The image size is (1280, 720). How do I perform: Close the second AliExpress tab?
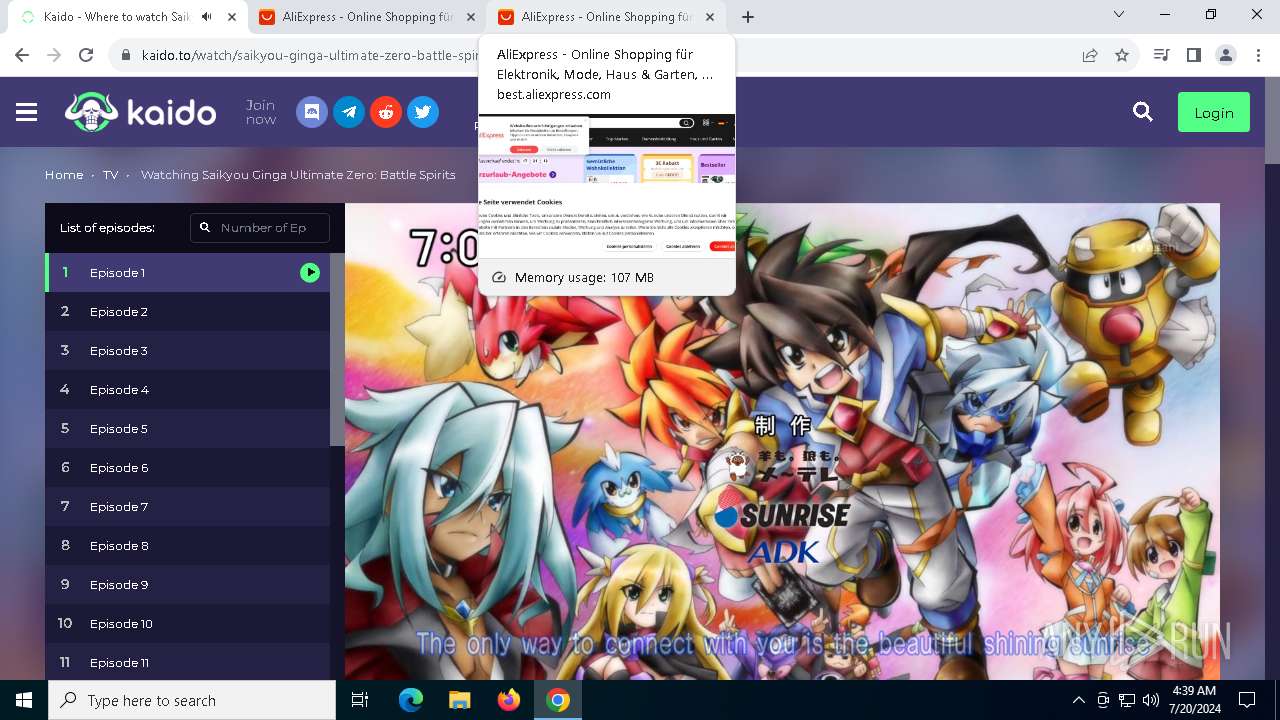tap(710, 17)
